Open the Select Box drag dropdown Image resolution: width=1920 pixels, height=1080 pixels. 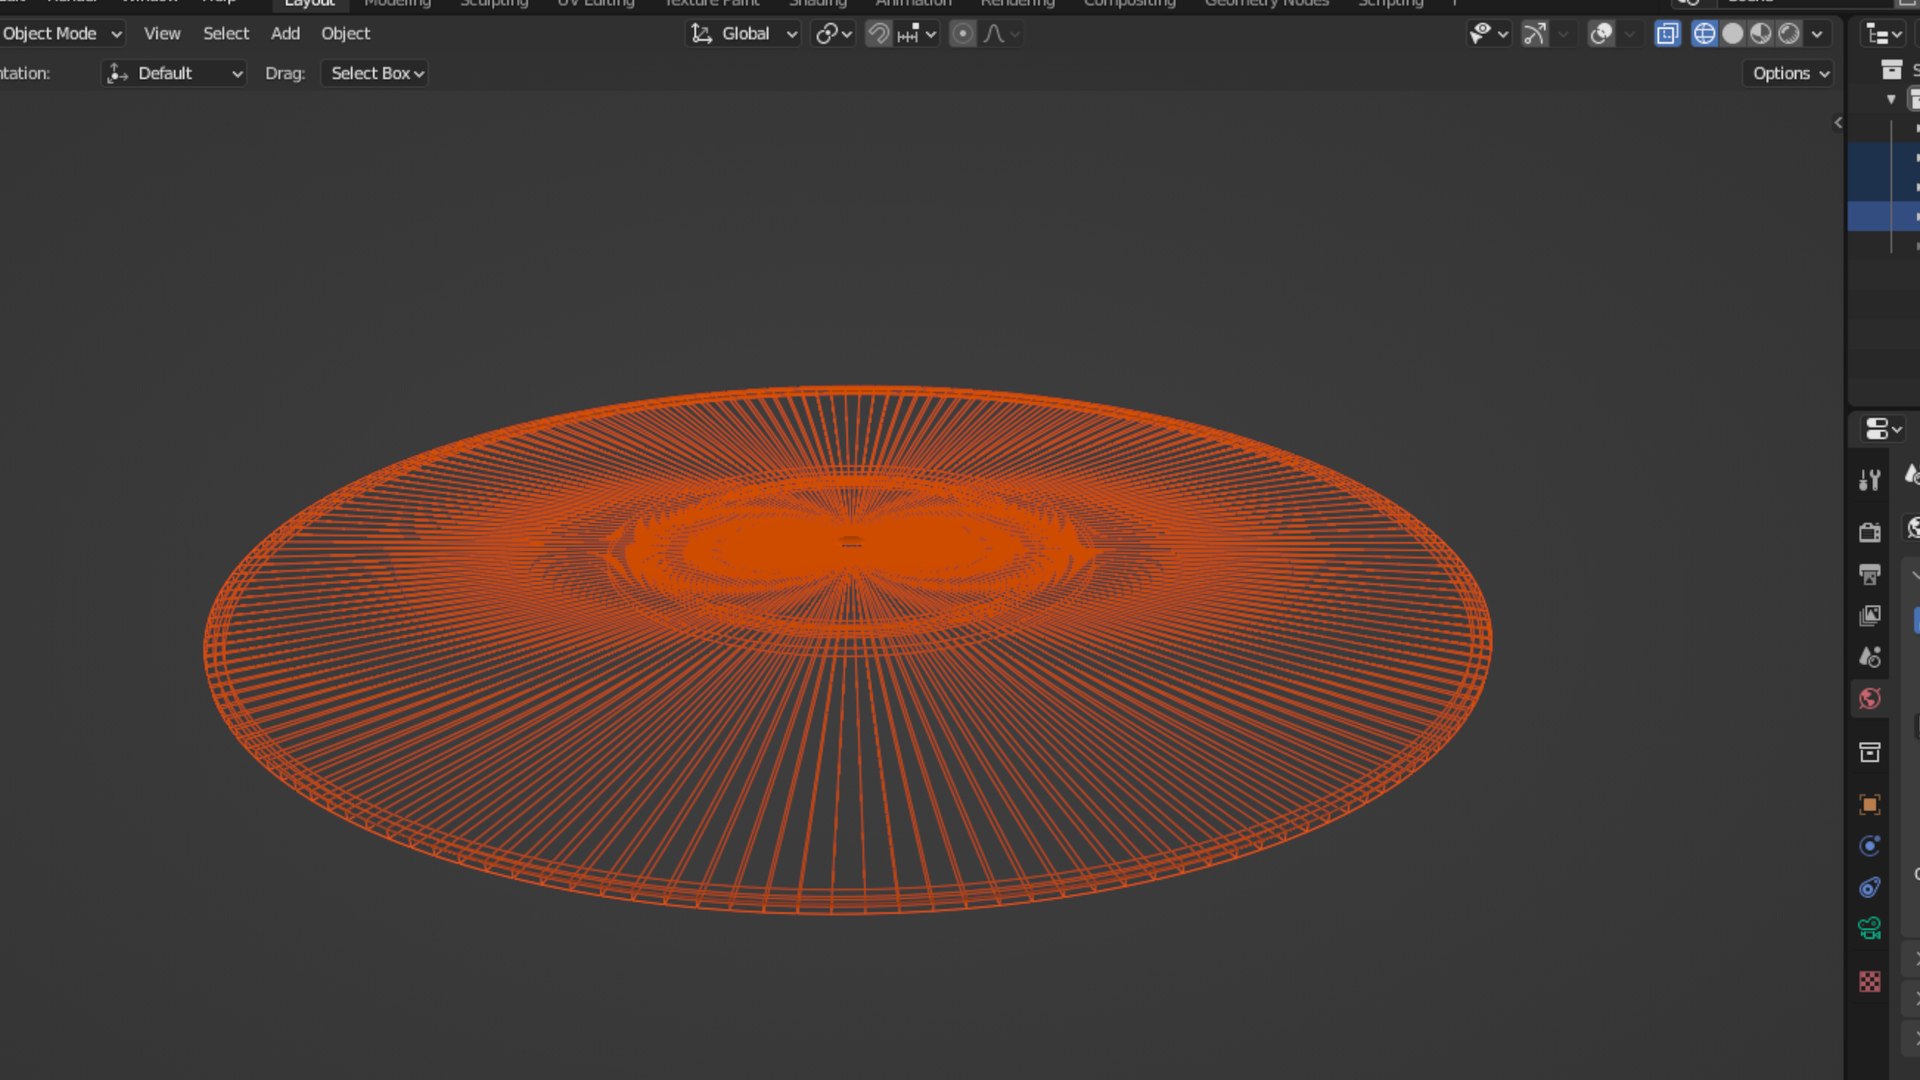point(375,73)
